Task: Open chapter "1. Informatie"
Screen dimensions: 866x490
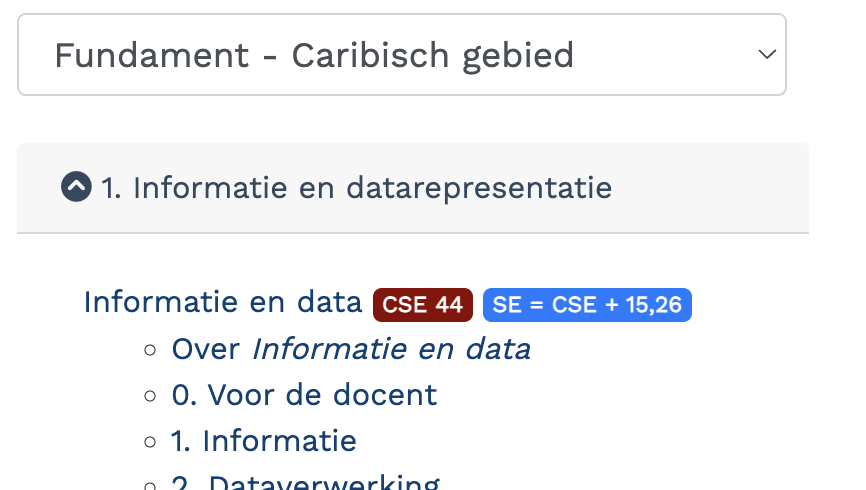Action: [x=264, y=440]
